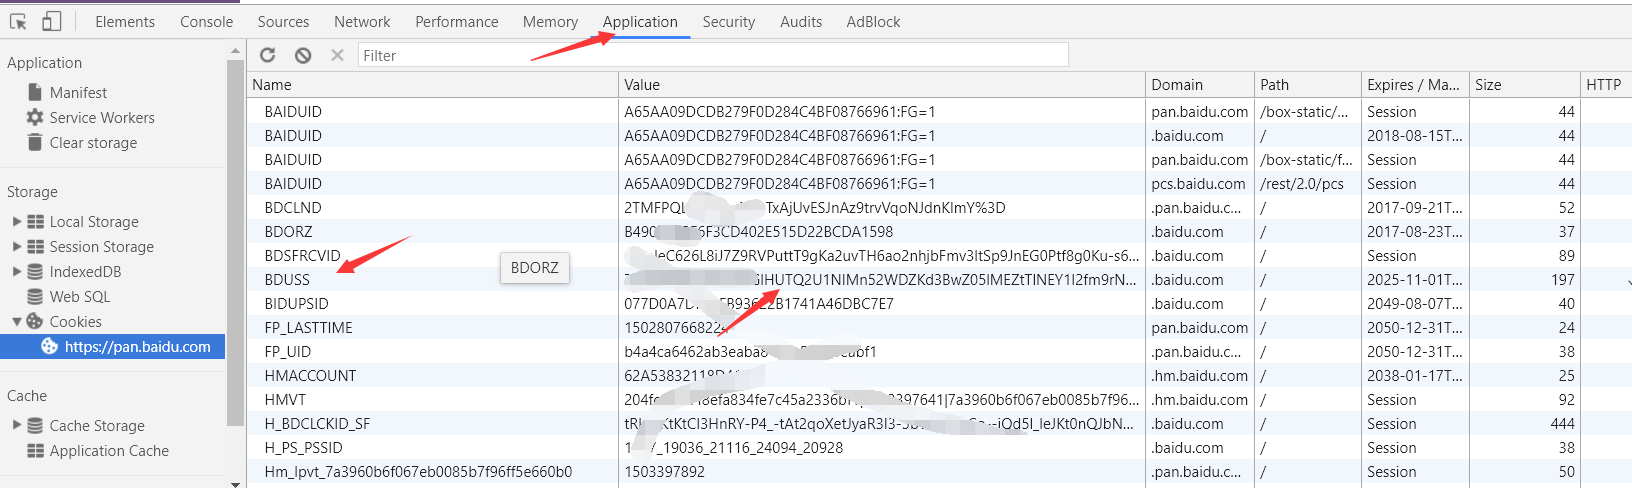Expand the IndexedDB tree node

16,272
